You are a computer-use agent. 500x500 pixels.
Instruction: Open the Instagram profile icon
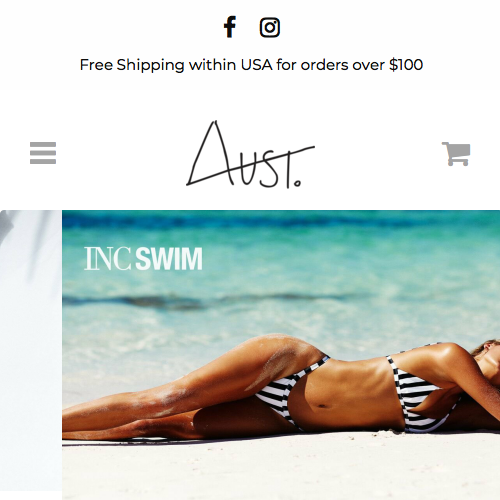270,27
